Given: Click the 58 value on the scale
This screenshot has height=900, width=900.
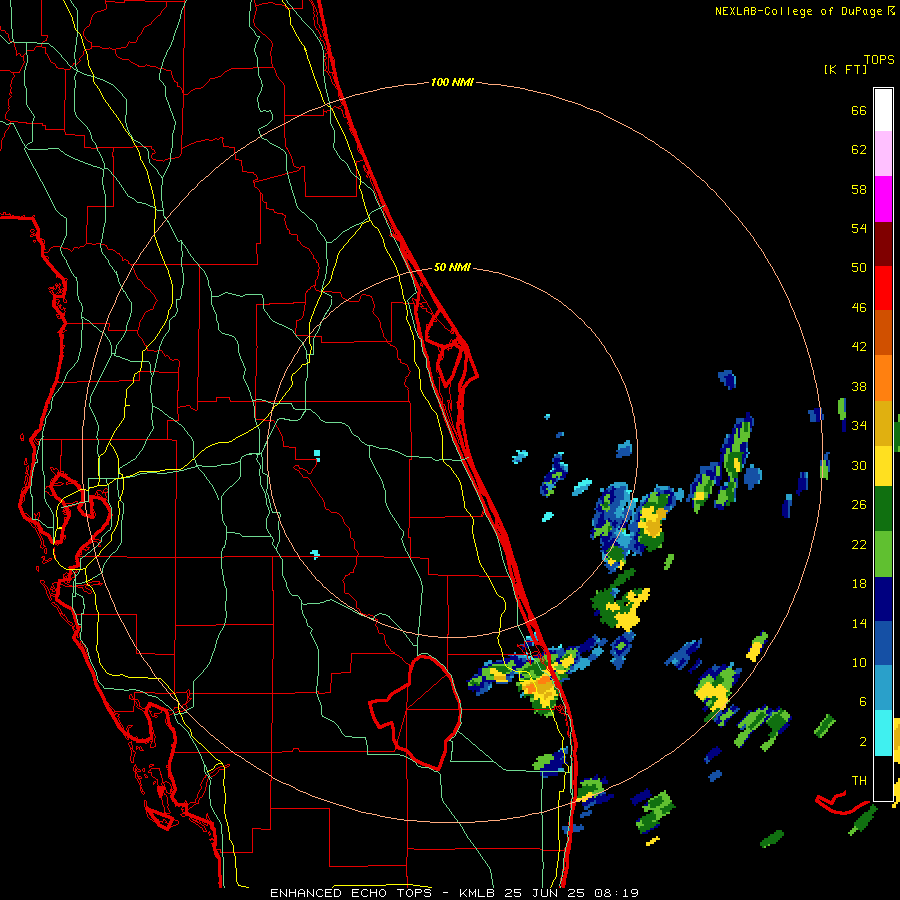Looking at the screenshot, I should [859, 189].
